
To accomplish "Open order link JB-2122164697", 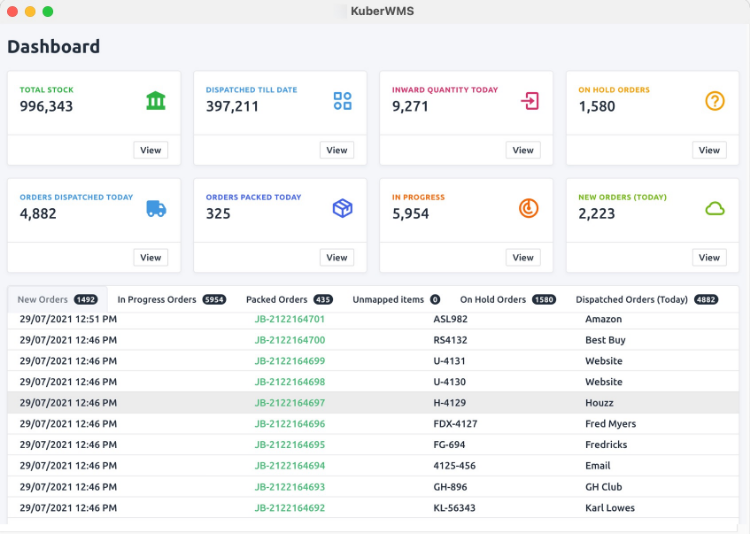I will point(289,403).
